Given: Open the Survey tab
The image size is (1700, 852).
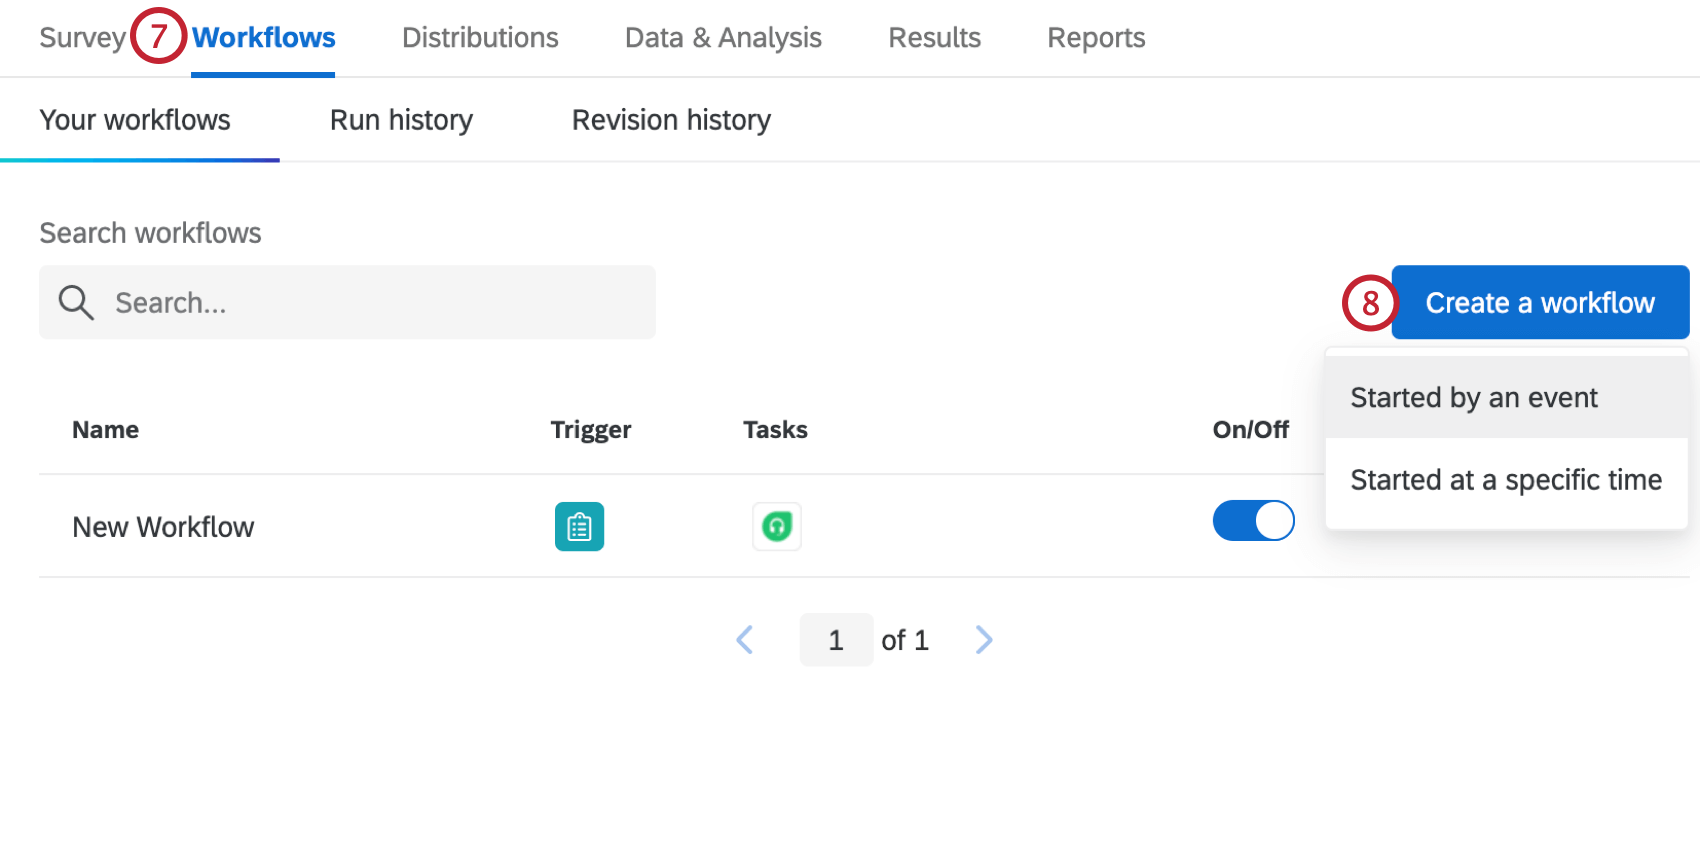Looking at the screenshot, I should pyautogui.click(x=82, y=38).
